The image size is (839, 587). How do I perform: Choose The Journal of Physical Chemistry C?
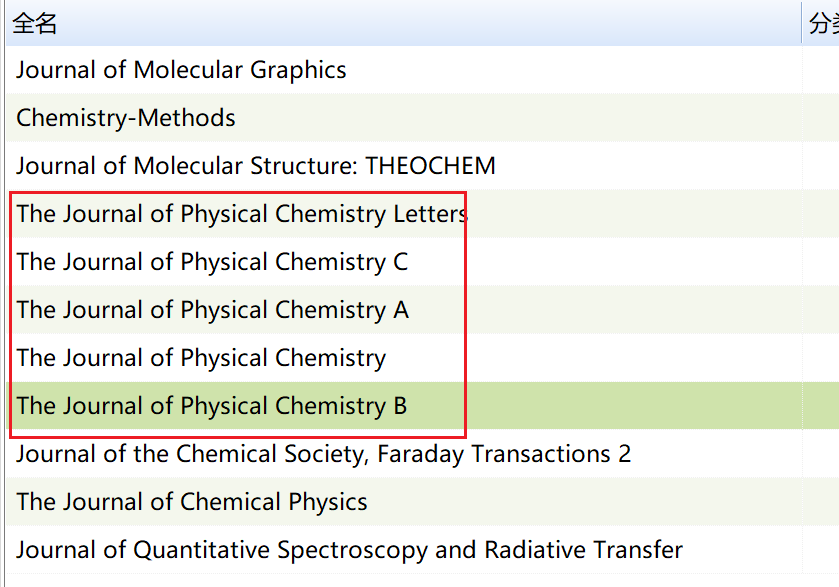click(x=212, y=262)
